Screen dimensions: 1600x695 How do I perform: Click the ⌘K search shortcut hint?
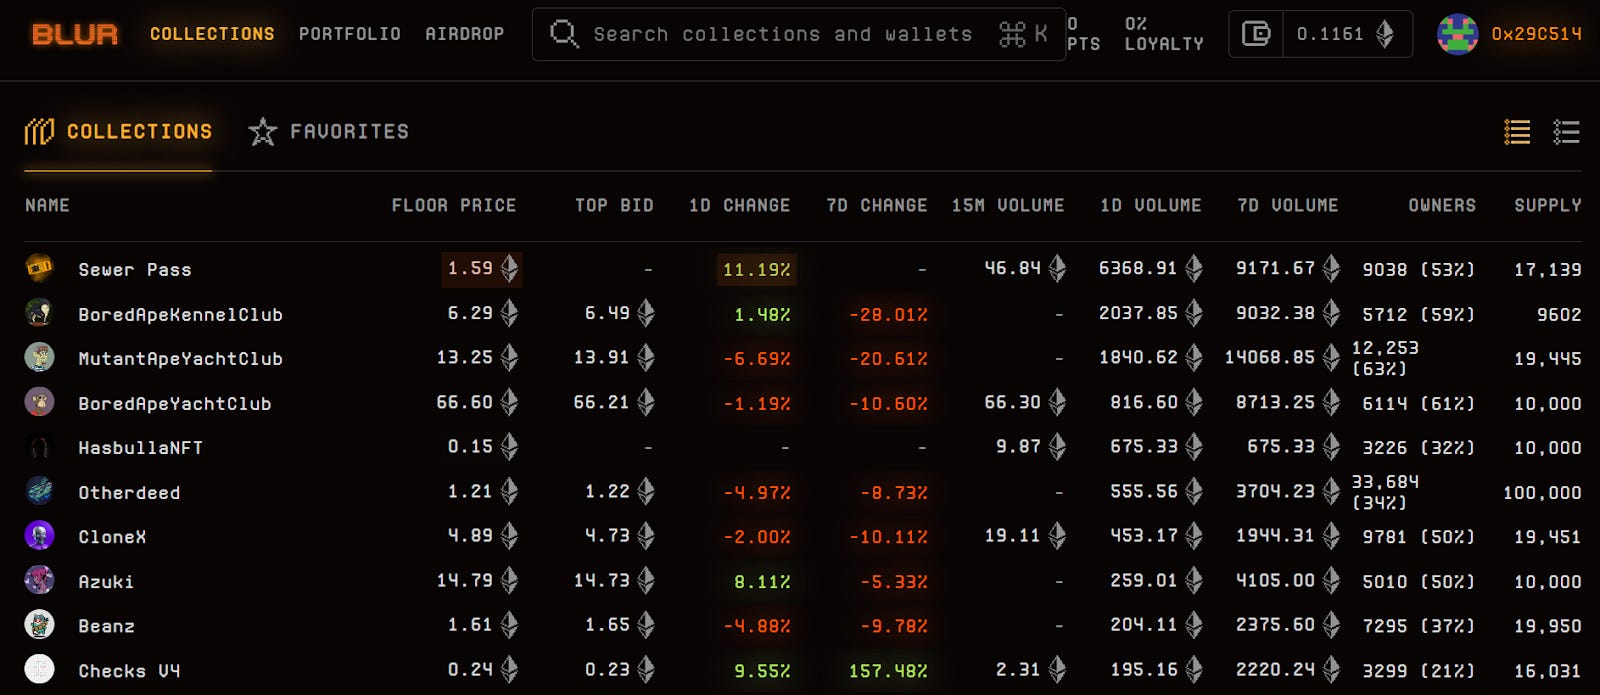pyautogui.click(x=1023, y=34)
